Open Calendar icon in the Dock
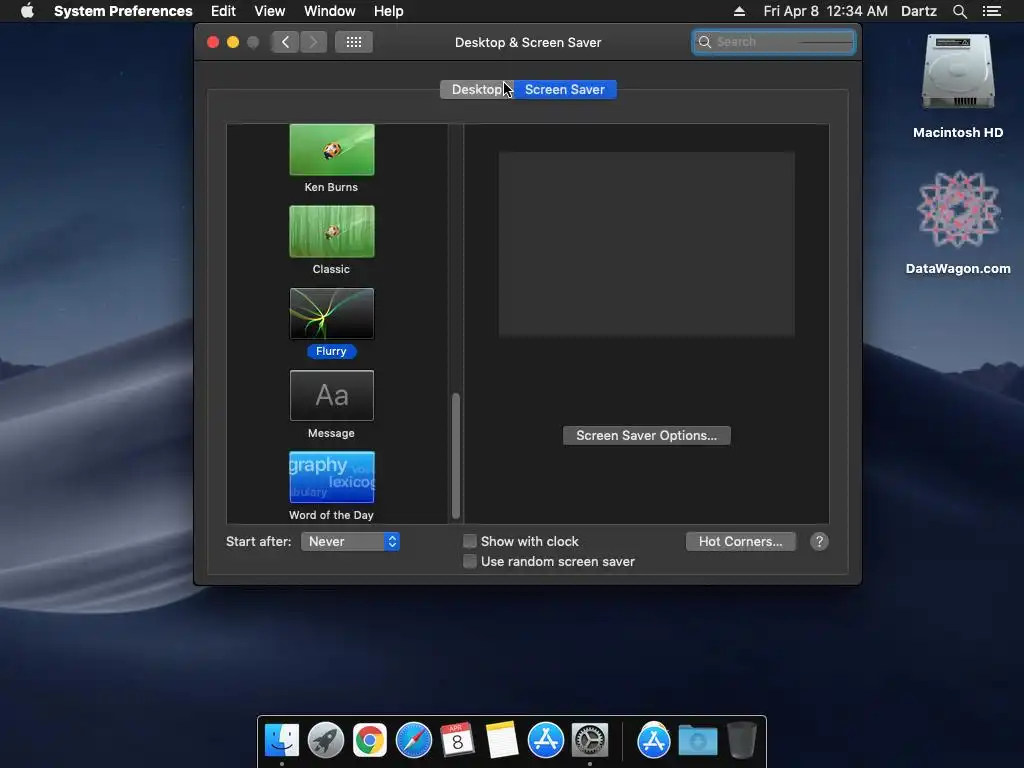The height and width of the screenshot is (768, 1024). [457, 740]
